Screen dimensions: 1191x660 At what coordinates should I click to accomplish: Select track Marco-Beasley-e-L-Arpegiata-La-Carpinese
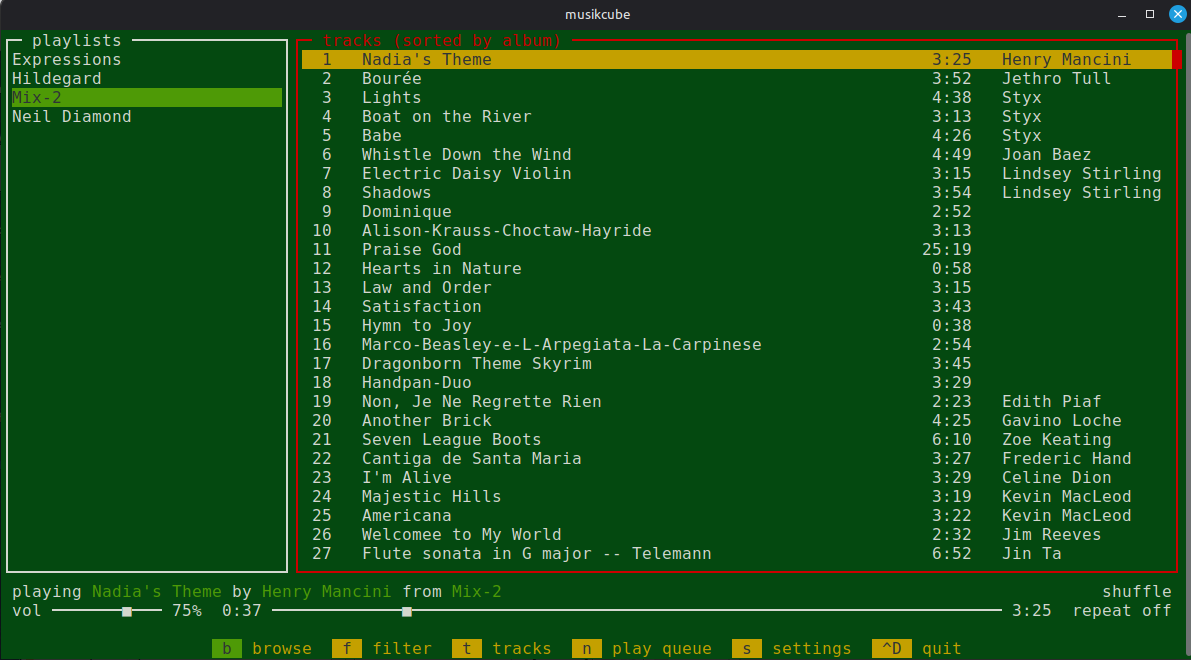(737, 345)
